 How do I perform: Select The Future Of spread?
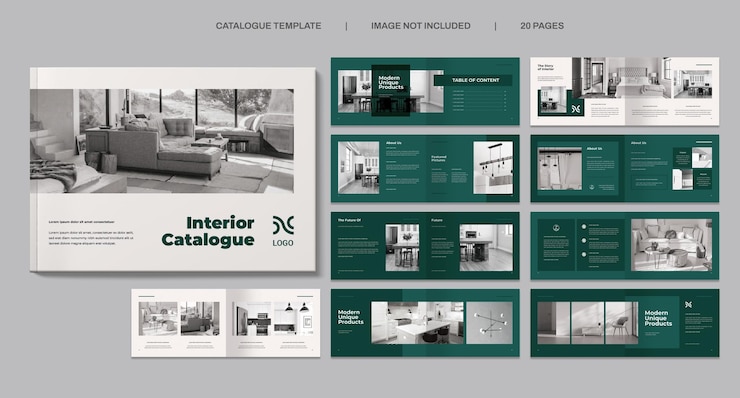425,246
